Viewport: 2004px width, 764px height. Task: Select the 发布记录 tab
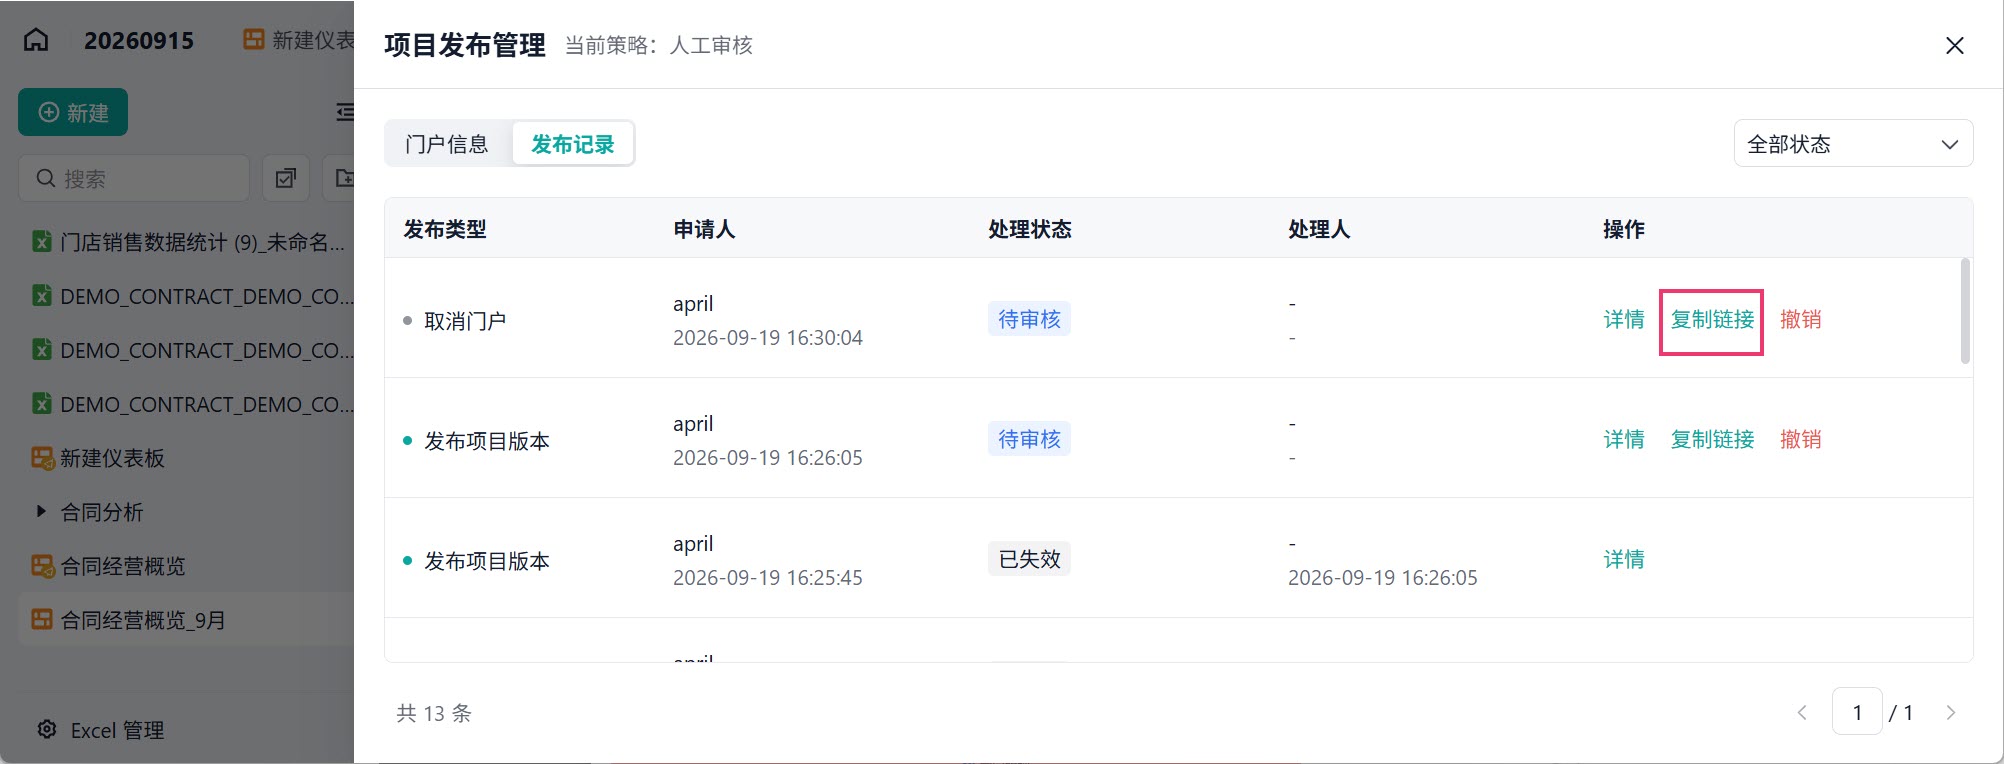pos(573,144)
